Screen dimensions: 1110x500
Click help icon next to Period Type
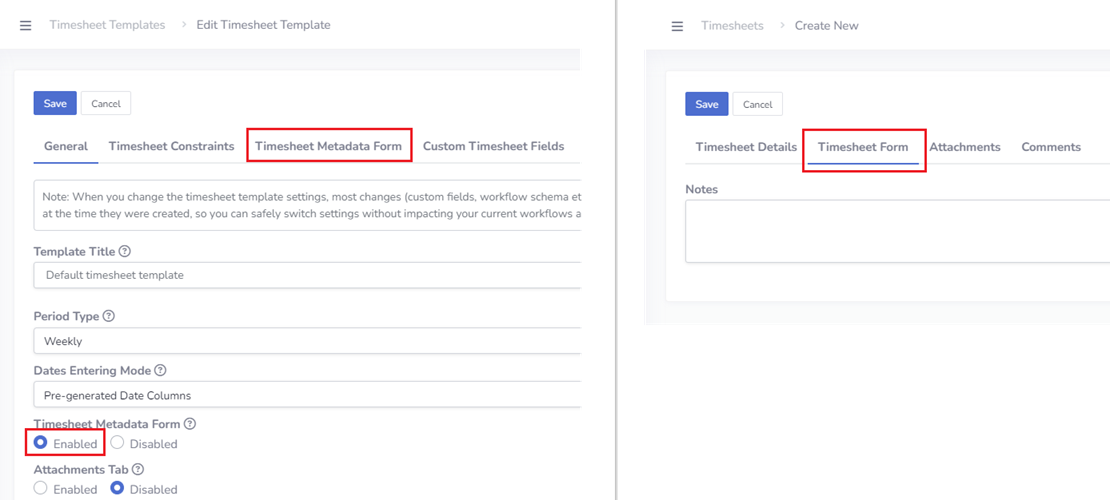coord(109,316)
